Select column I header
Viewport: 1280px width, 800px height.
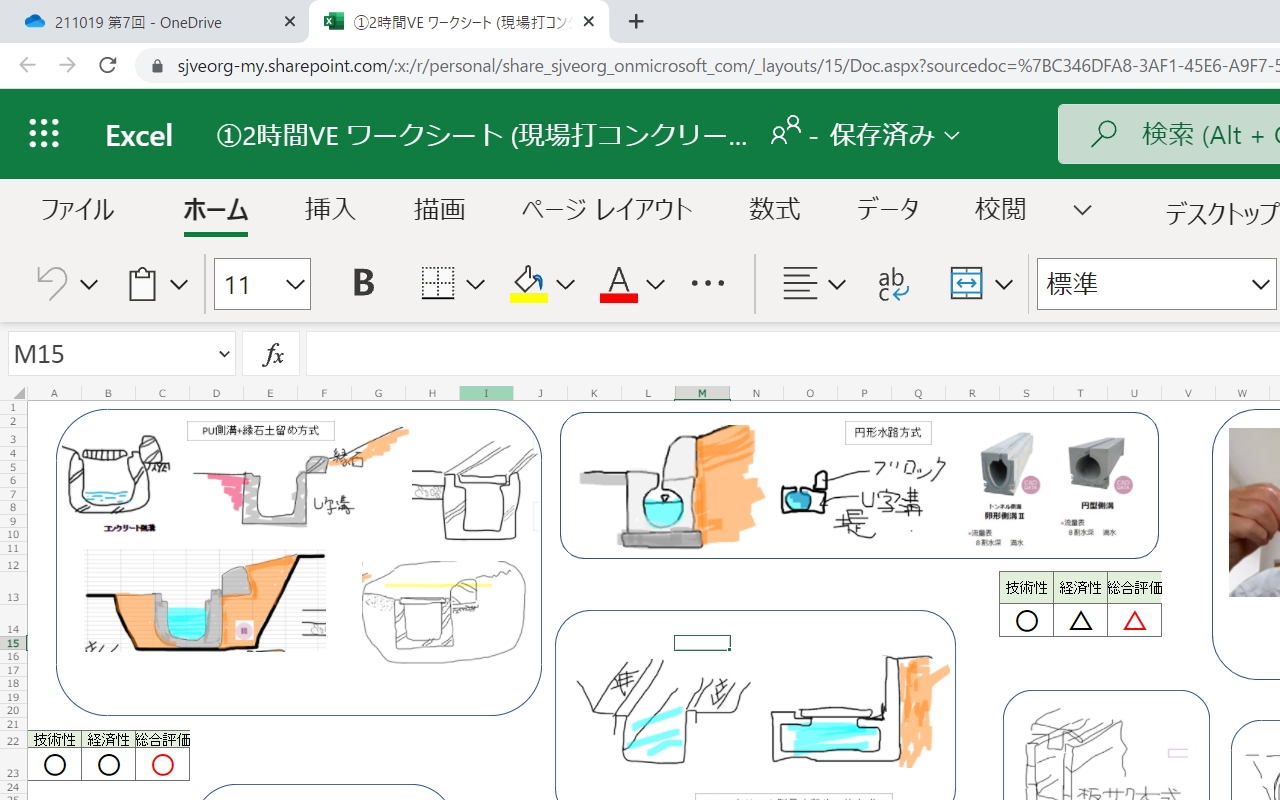pyautogui.click(x=486, y=393)
